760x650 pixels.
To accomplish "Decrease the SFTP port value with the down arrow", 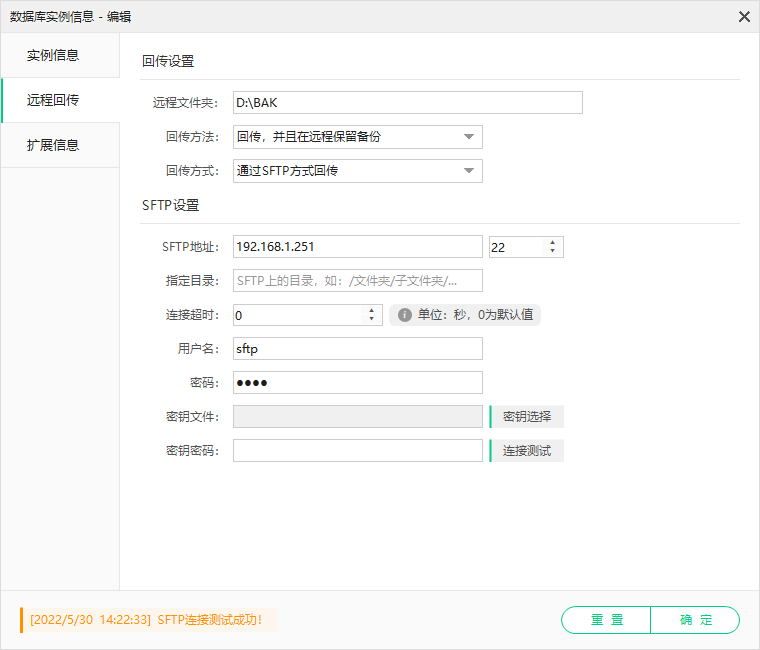I will click(553, 251).
